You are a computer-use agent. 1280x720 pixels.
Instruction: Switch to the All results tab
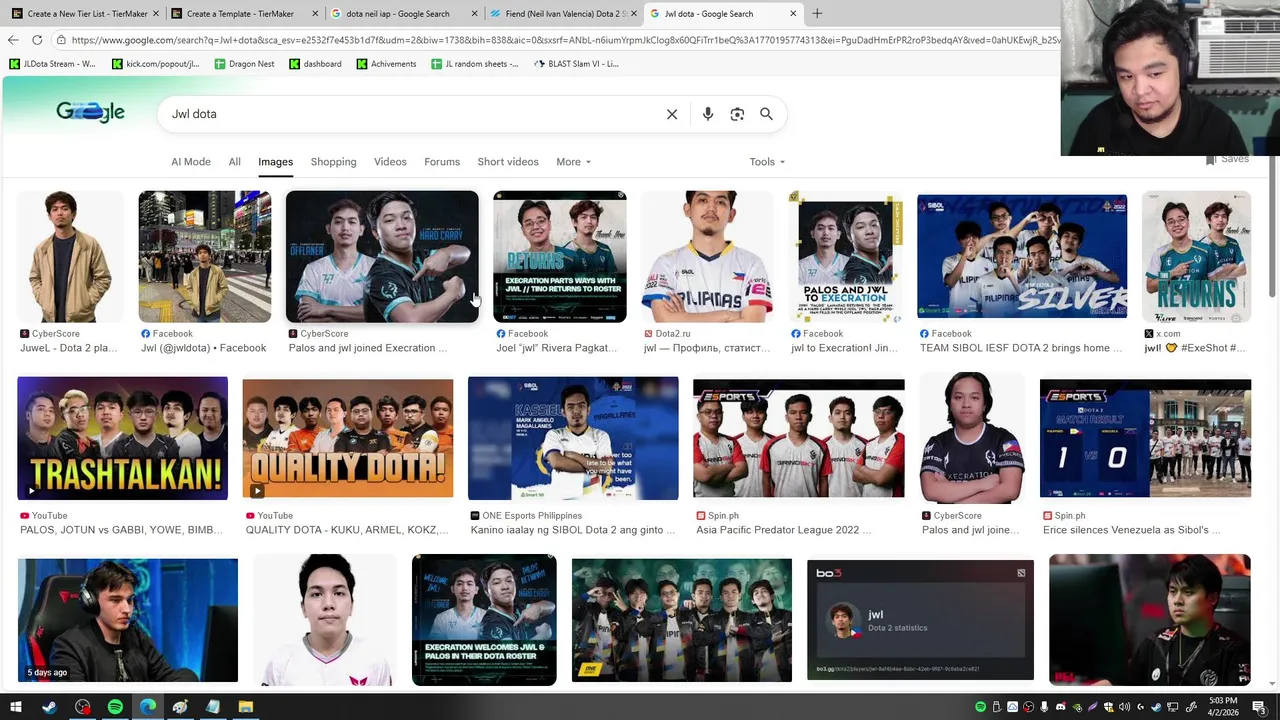point(234,162)
